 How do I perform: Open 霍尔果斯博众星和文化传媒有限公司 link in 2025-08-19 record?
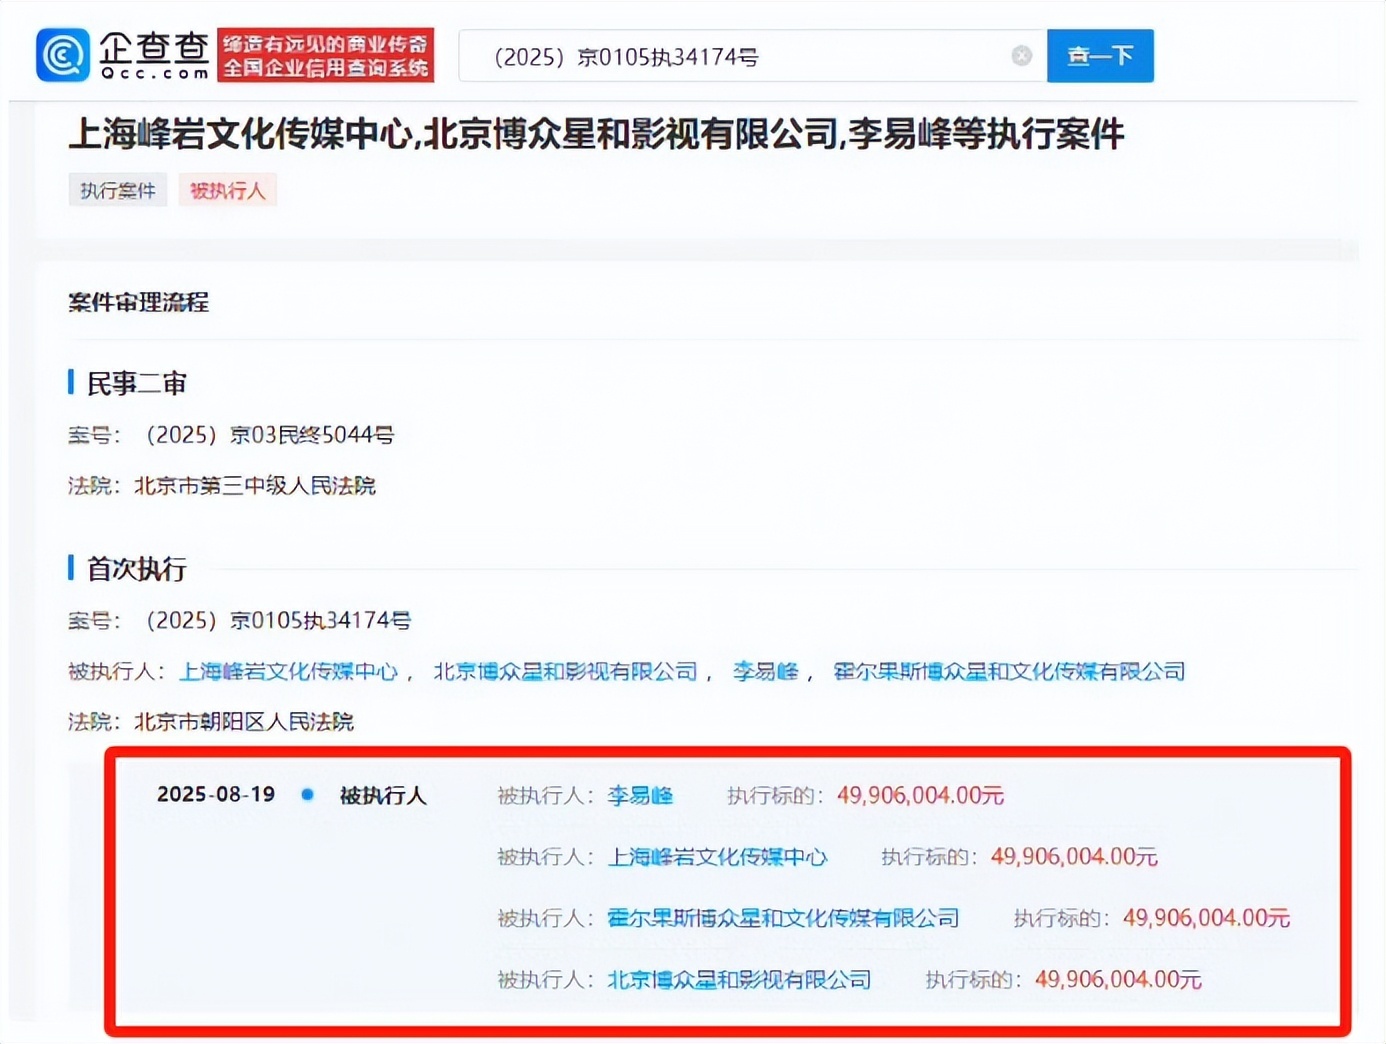click(x=783, y=918)
